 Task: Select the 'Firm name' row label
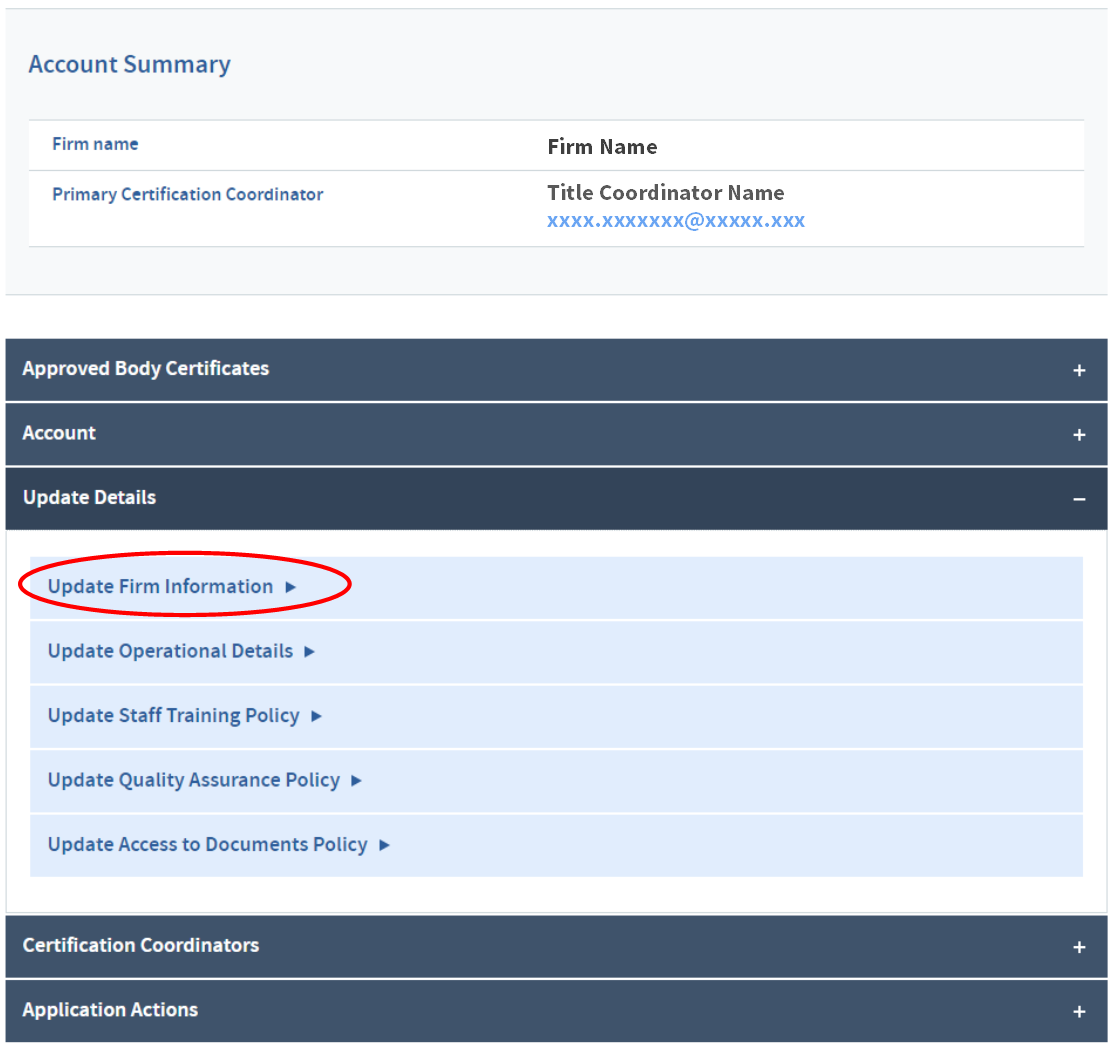[x=95, y=144]
